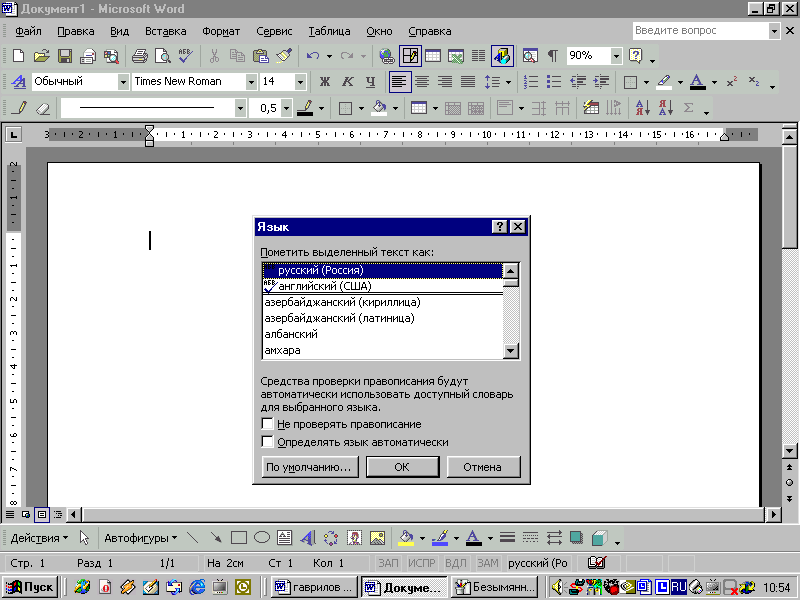Click the OK button in Язык dialog
This screenshot has height=600, width=800.
(403, 467)
